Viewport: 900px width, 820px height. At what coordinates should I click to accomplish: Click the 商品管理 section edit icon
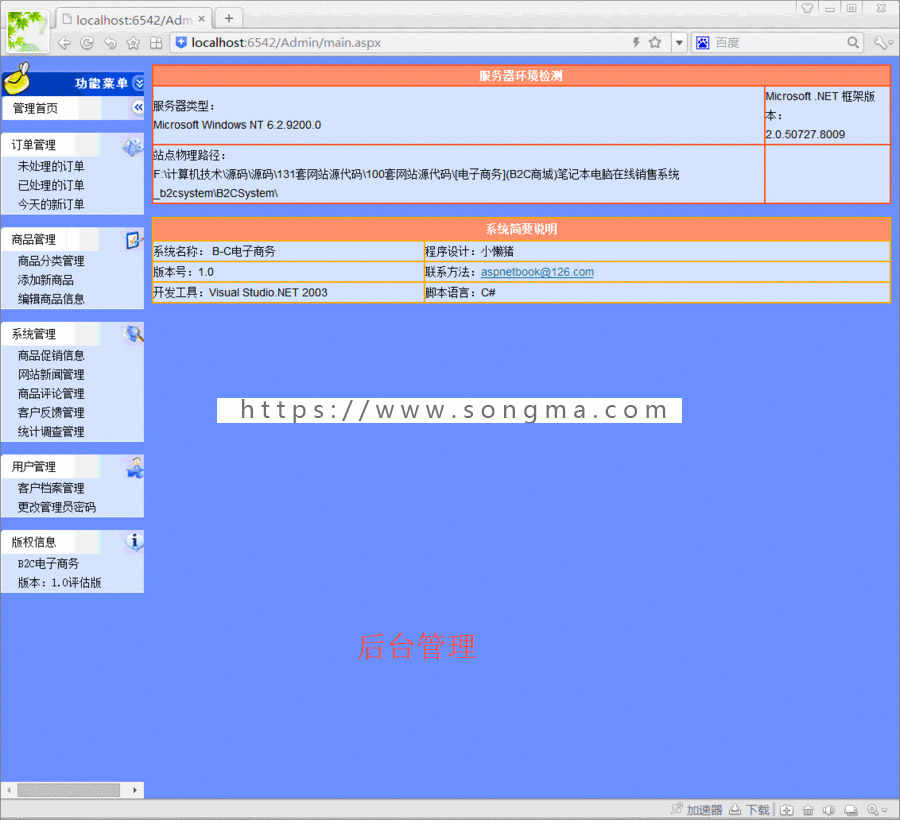[x=133, y=240]
